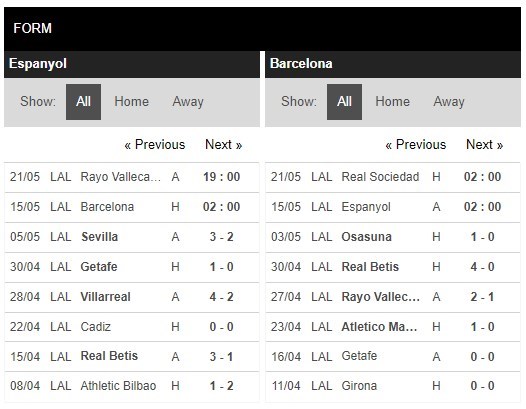Open the Girona 0 - 0 match row
The width and height of the screenshot is (526, 409).
393,386
